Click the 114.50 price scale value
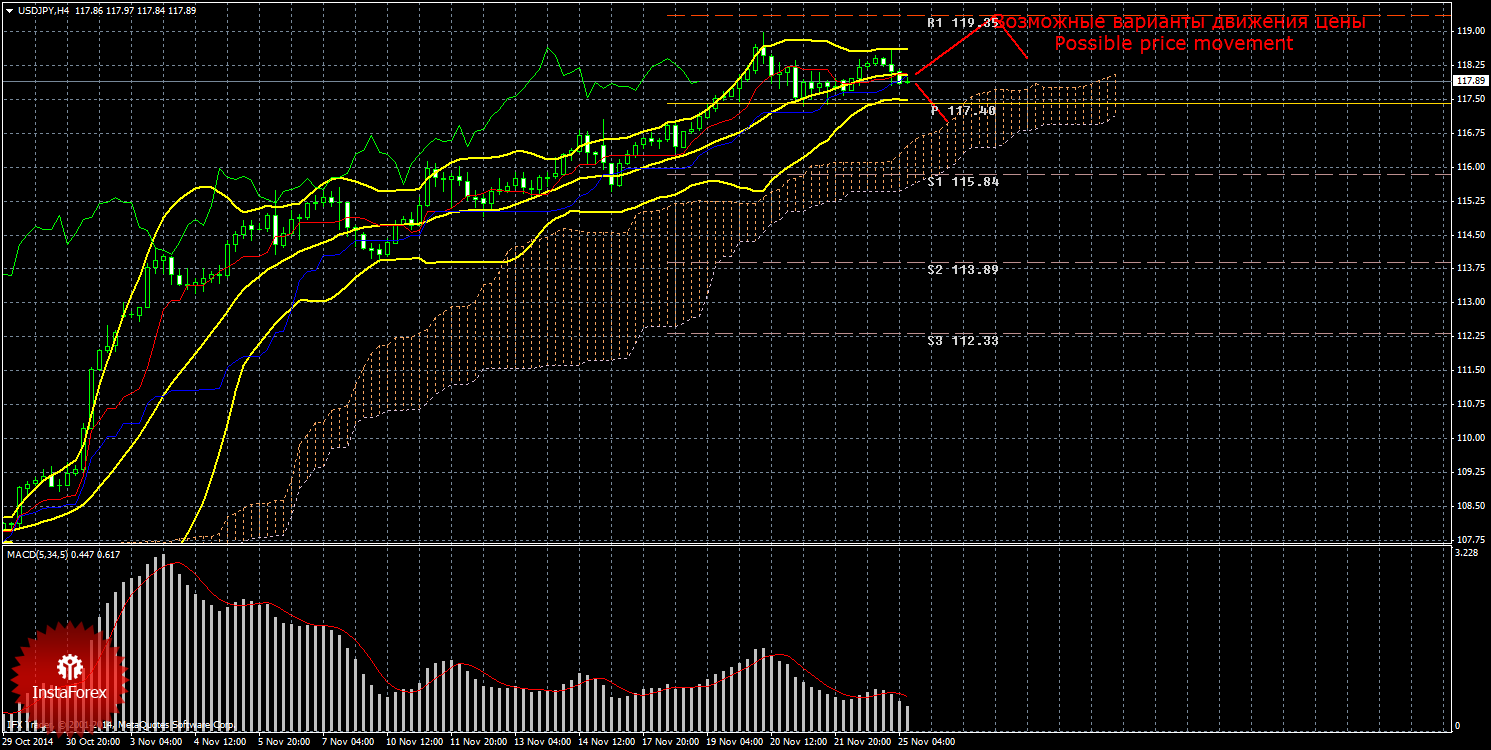Viewport: 1491px width, 750px height. (x=1470, y=235)
